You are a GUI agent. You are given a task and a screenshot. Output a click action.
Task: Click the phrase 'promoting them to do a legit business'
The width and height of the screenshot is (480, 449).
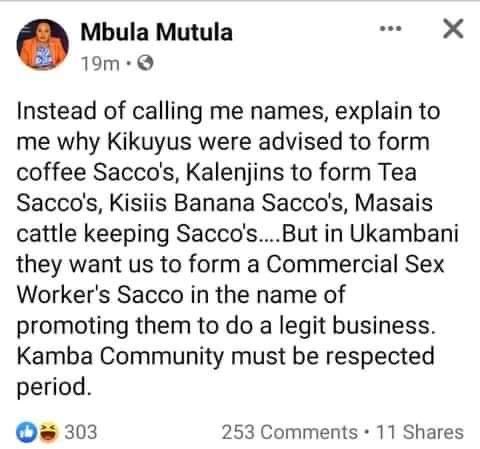[224, 326]
